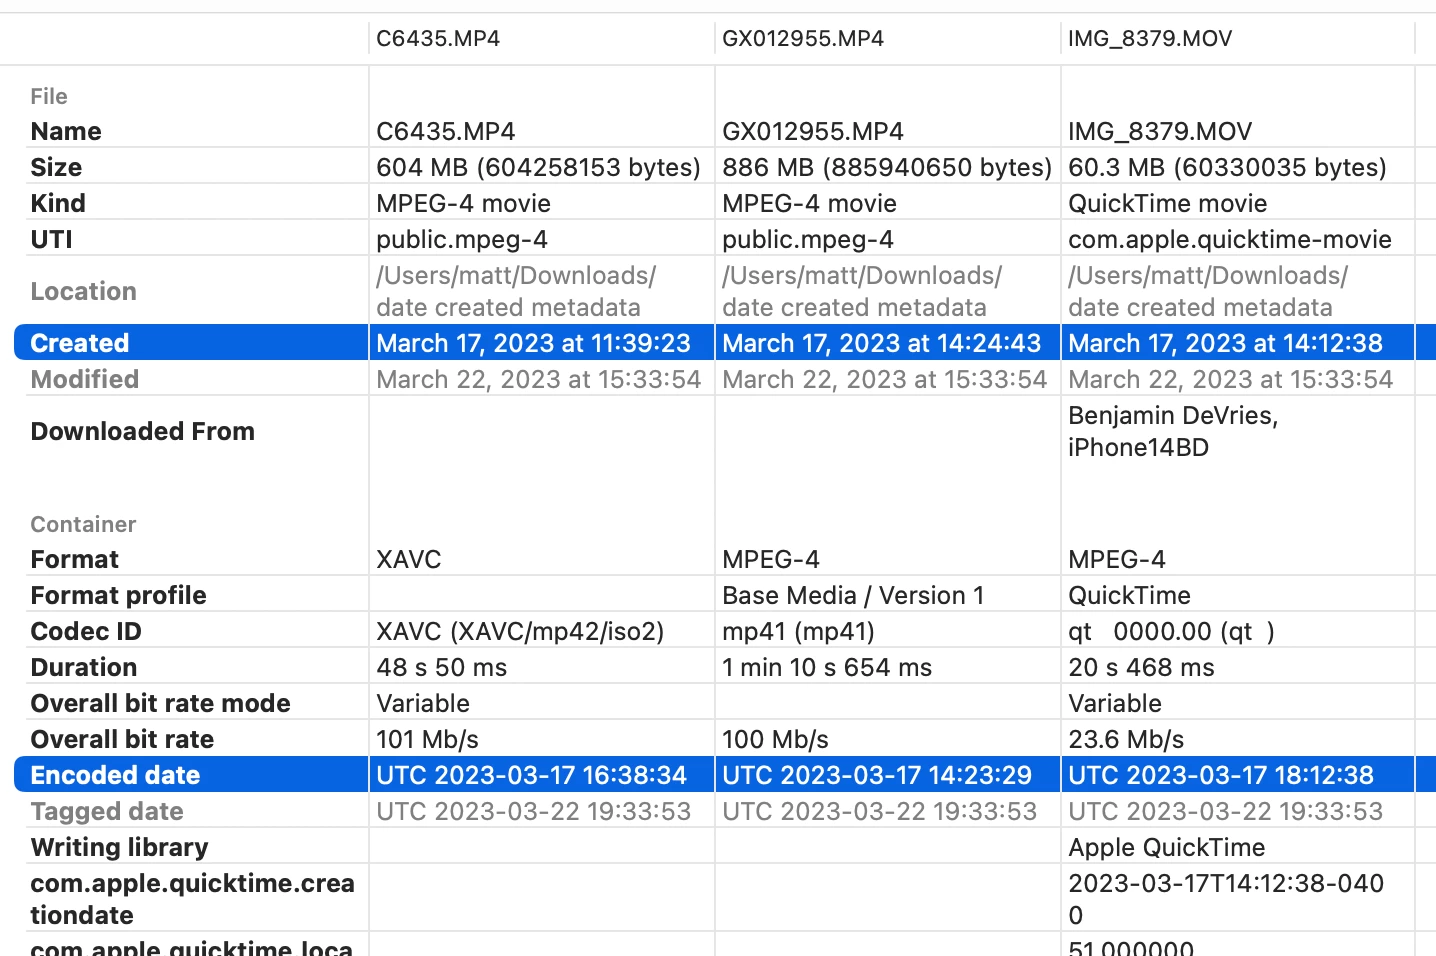
Task: Click duration value 1 min 10 s 654 ms
Action: [827, 667]
